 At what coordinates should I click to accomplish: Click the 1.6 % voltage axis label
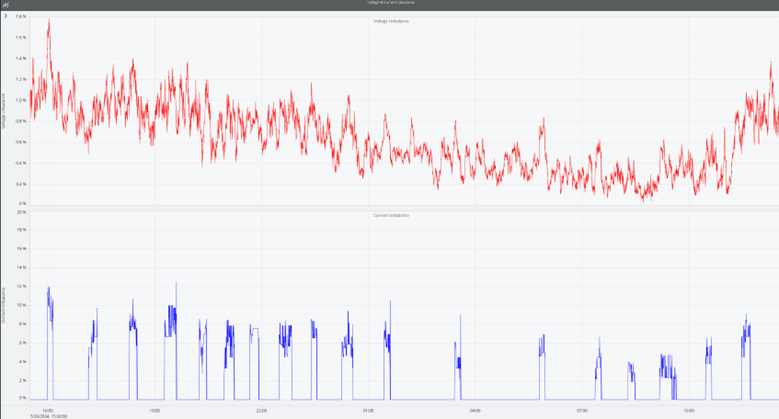(x=21, y=37)
